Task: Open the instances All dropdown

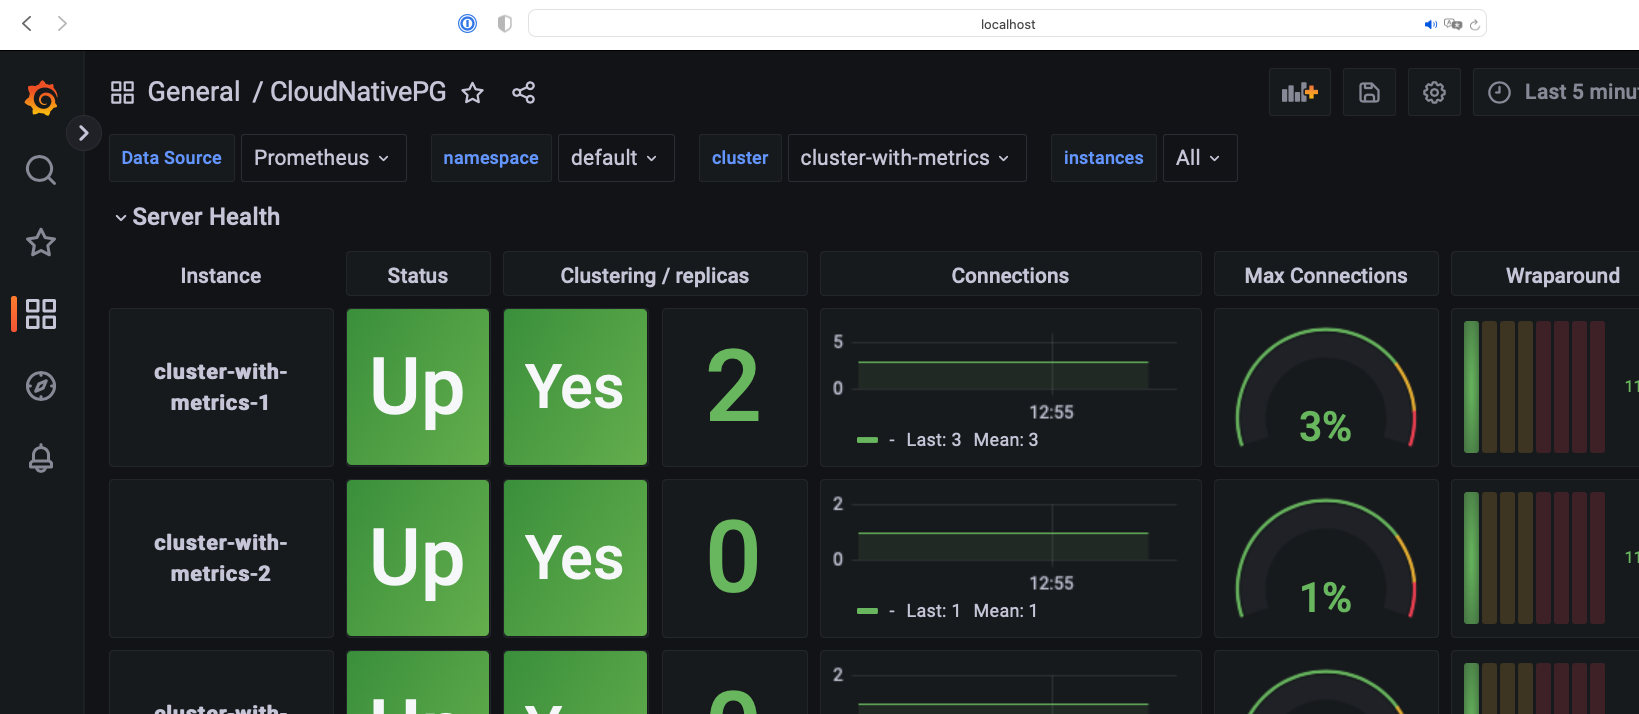Action: point(1199,158)
